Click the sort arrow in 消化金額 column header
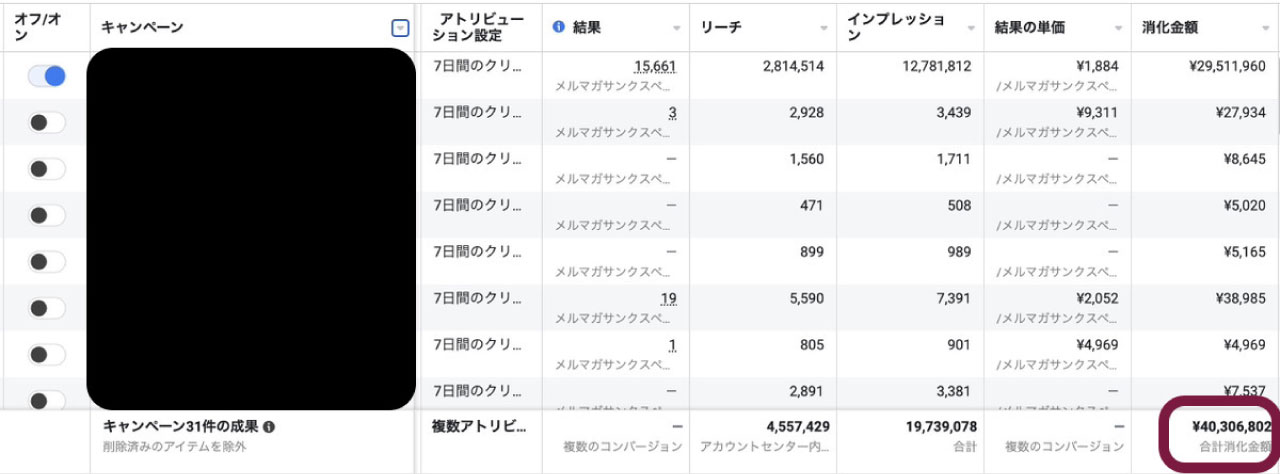 [1266, 28]
